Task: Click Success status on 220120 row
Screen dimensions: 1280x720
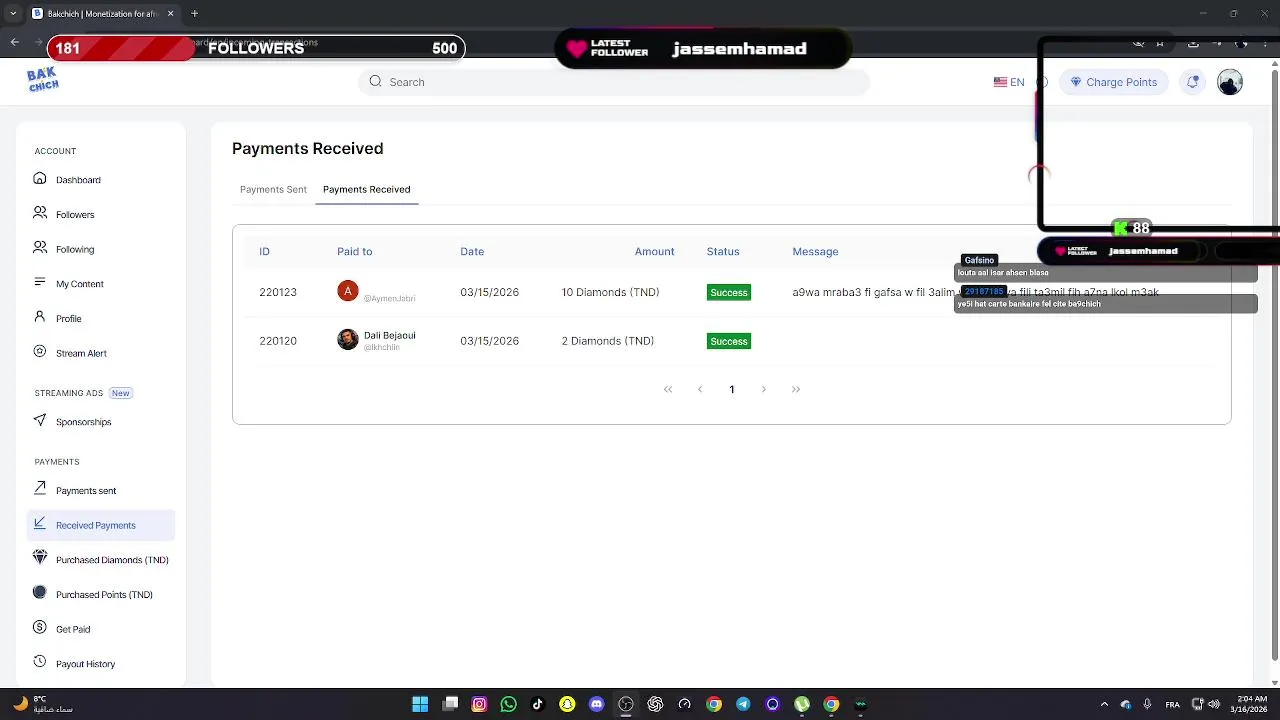Action: (729, 341)
